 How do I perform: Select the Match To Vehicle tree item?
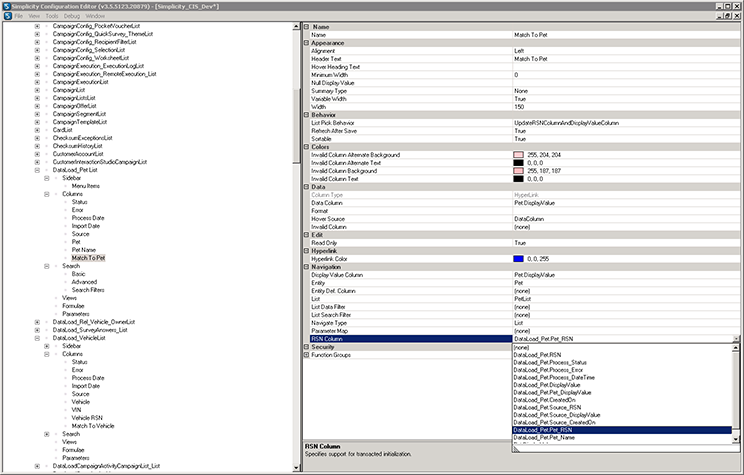pyautogui.click(x=93, y=426)
